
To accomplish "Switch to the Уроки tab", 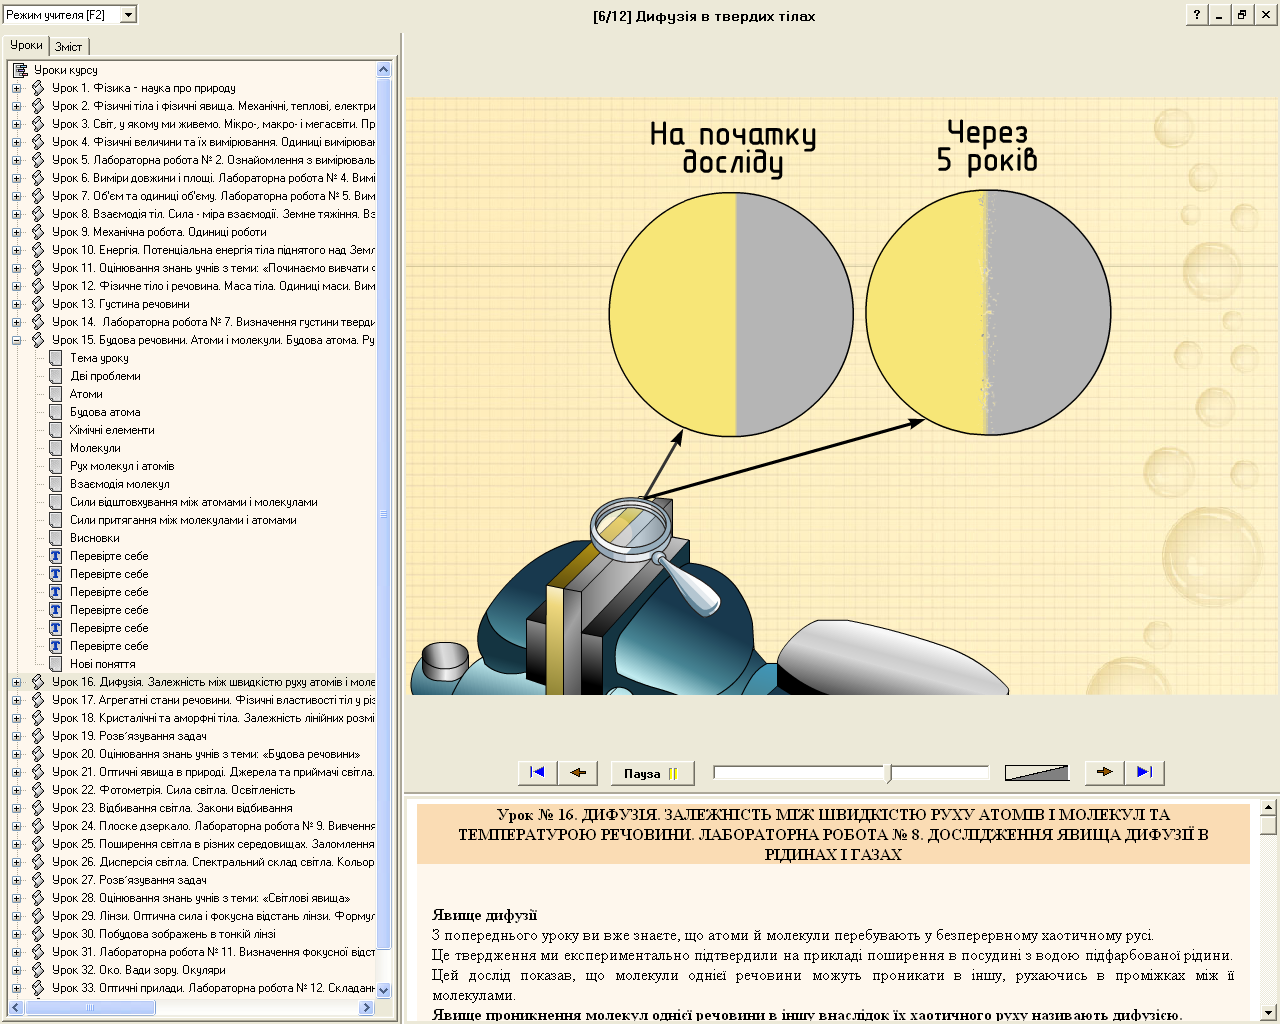I will 26,45.
